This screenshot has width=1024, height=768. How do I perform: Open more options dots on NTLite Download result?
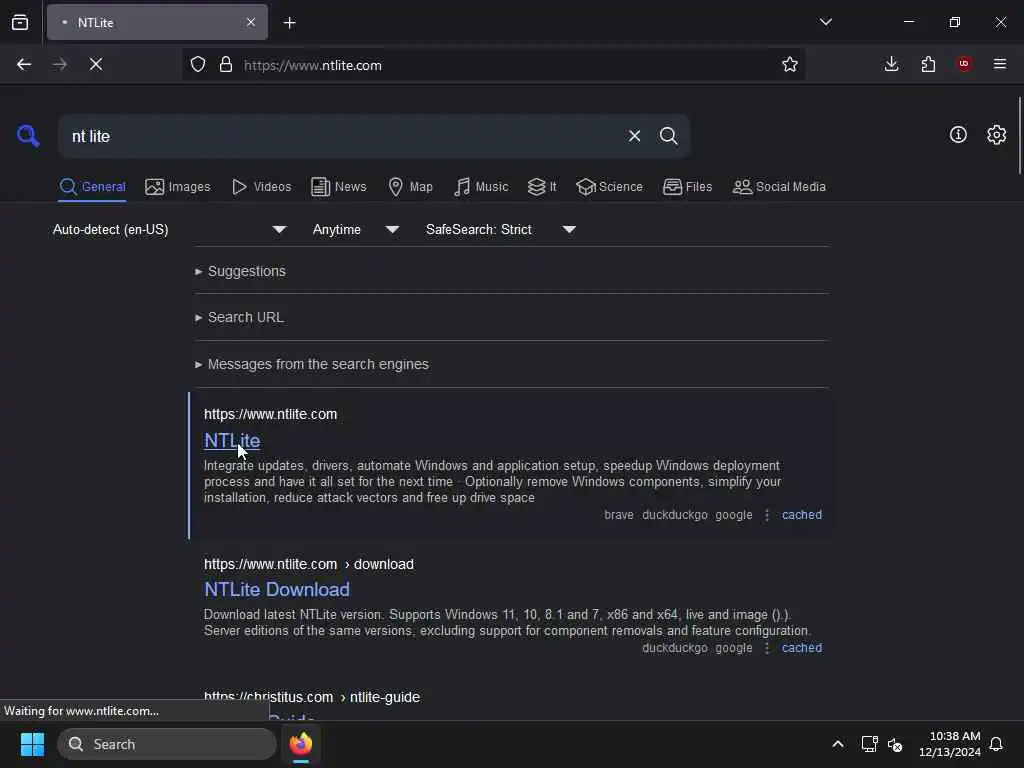pyautogui.click(x=767, y=648)
